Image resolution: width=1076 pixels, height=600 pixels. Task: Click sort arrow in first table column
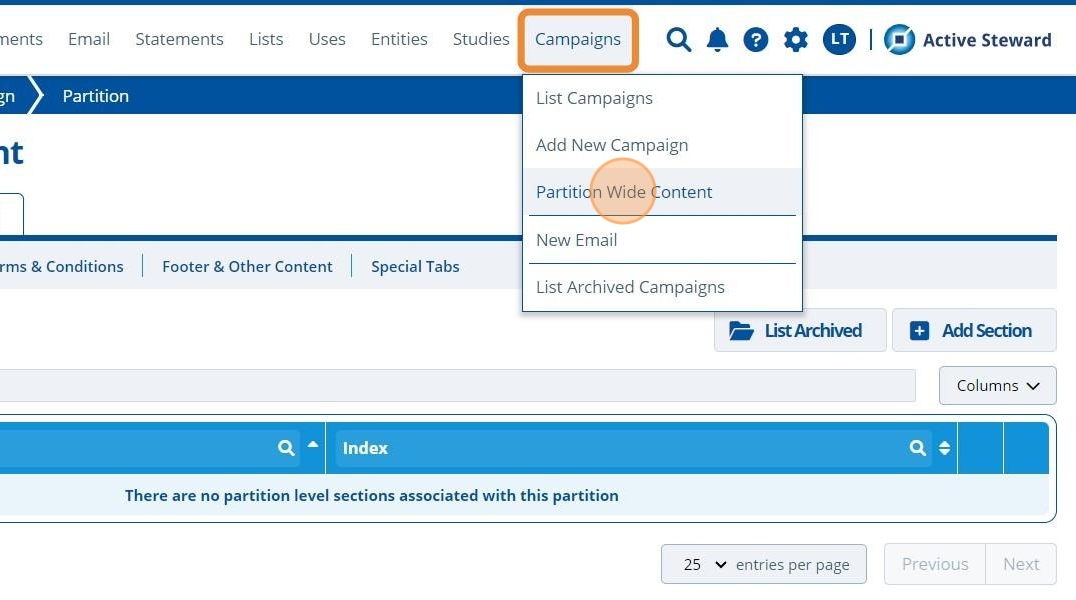click(313, 445)
